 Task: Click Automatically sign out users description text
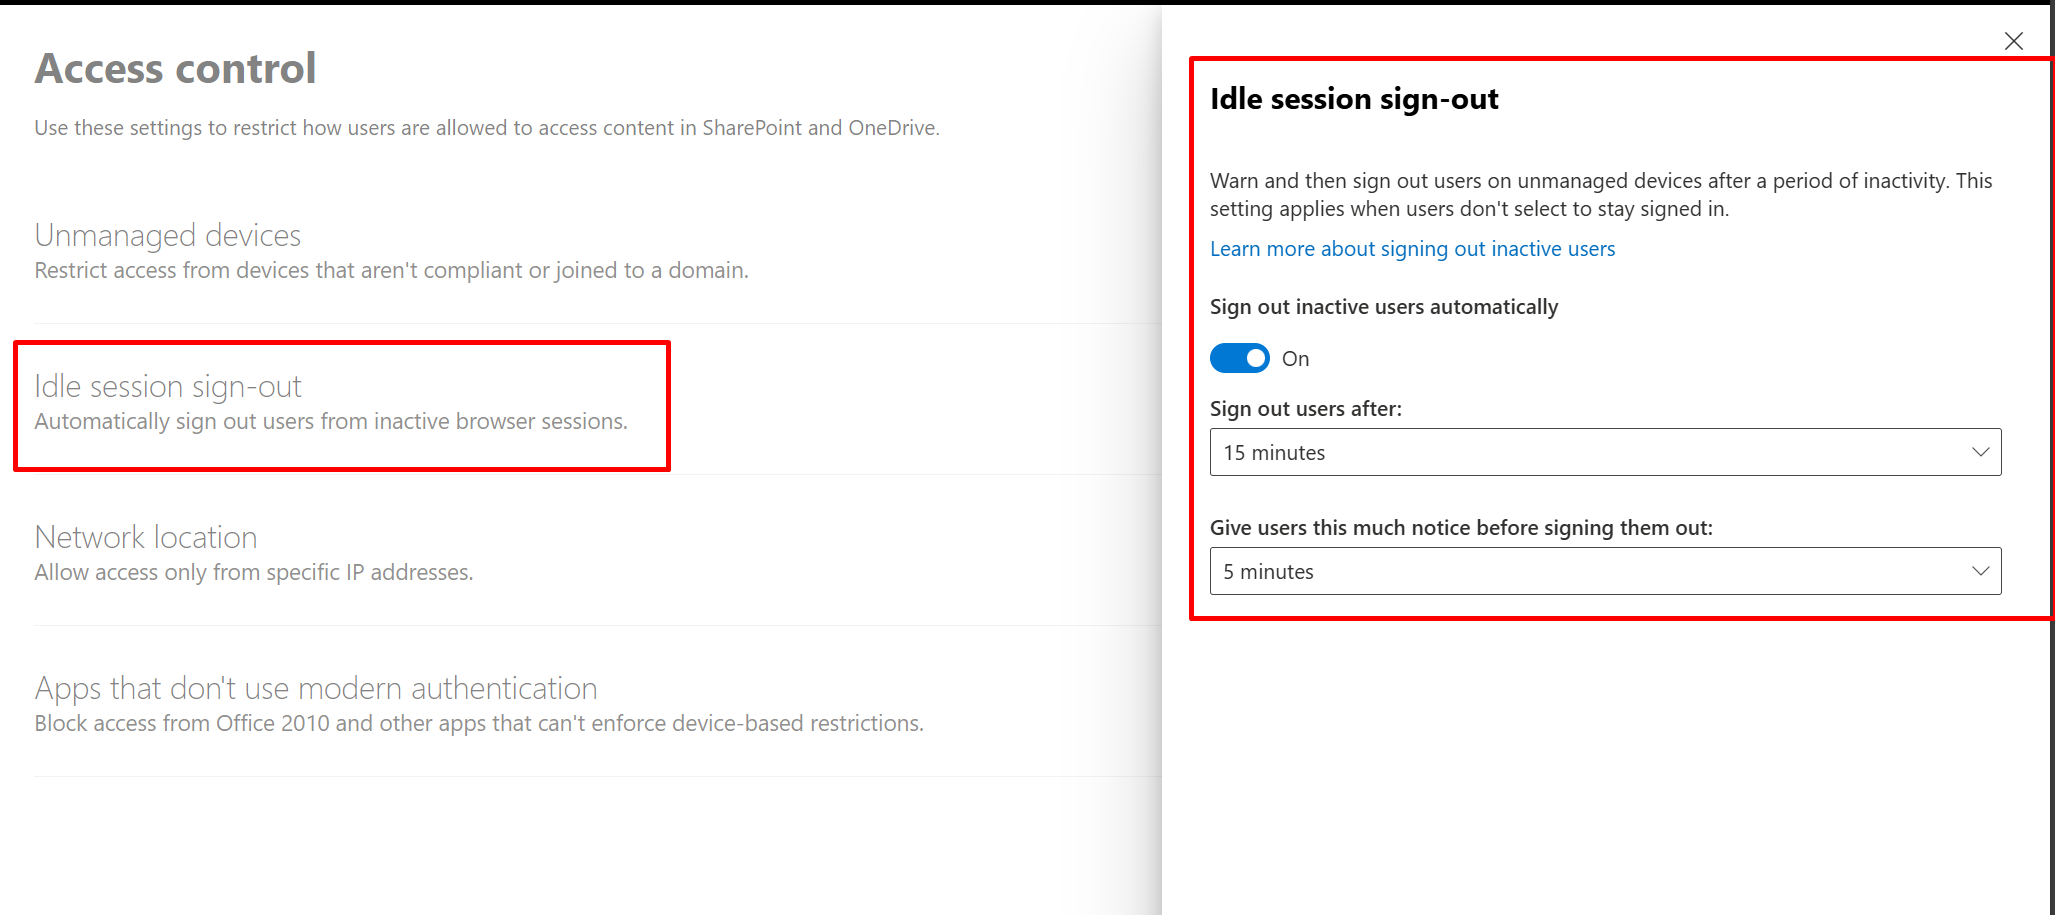tap(331, 421)
